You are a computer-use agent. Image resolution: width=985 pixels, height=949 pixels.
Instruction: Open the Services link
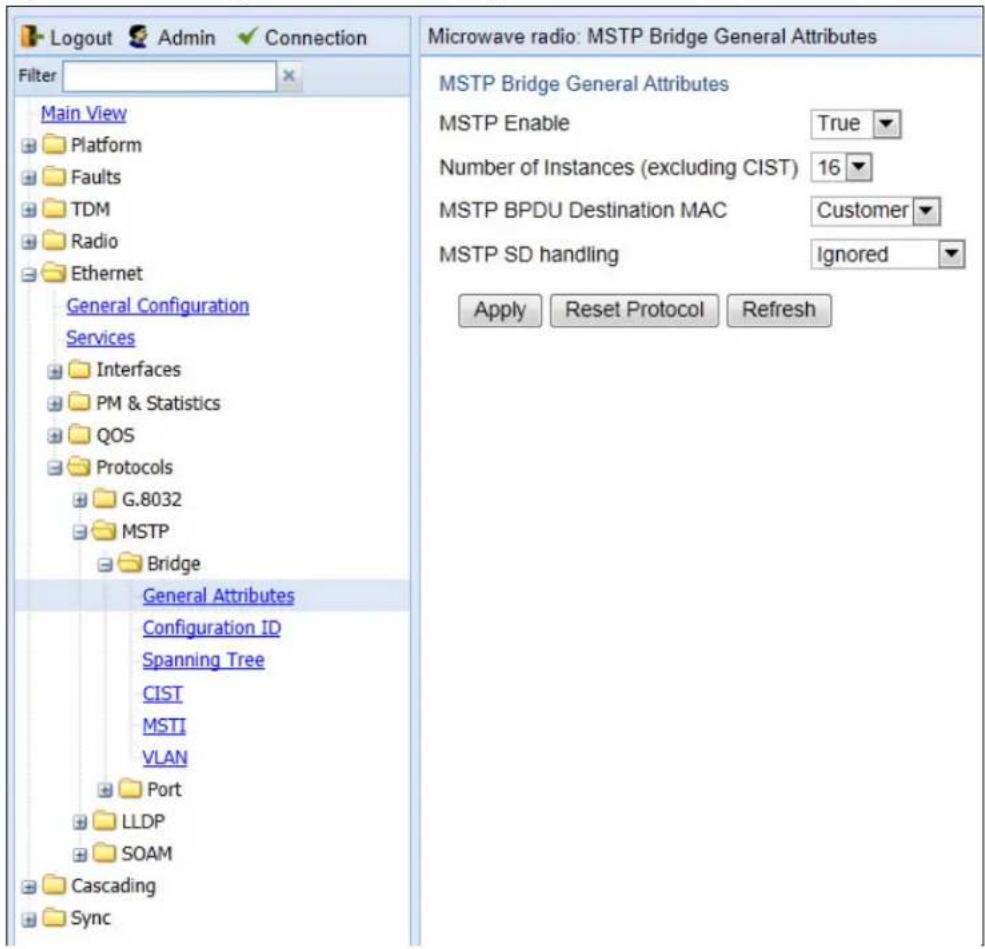[101, 338]
